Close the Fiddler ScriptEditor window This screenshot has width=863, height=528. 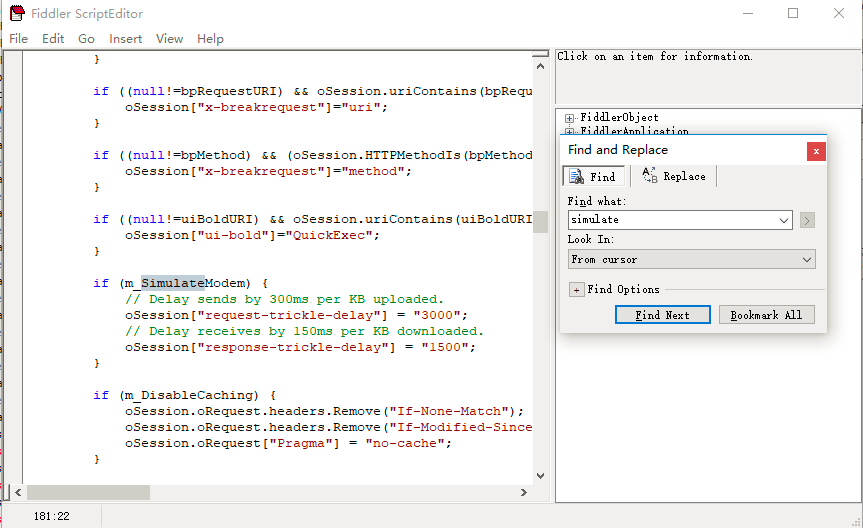[839, 13]
